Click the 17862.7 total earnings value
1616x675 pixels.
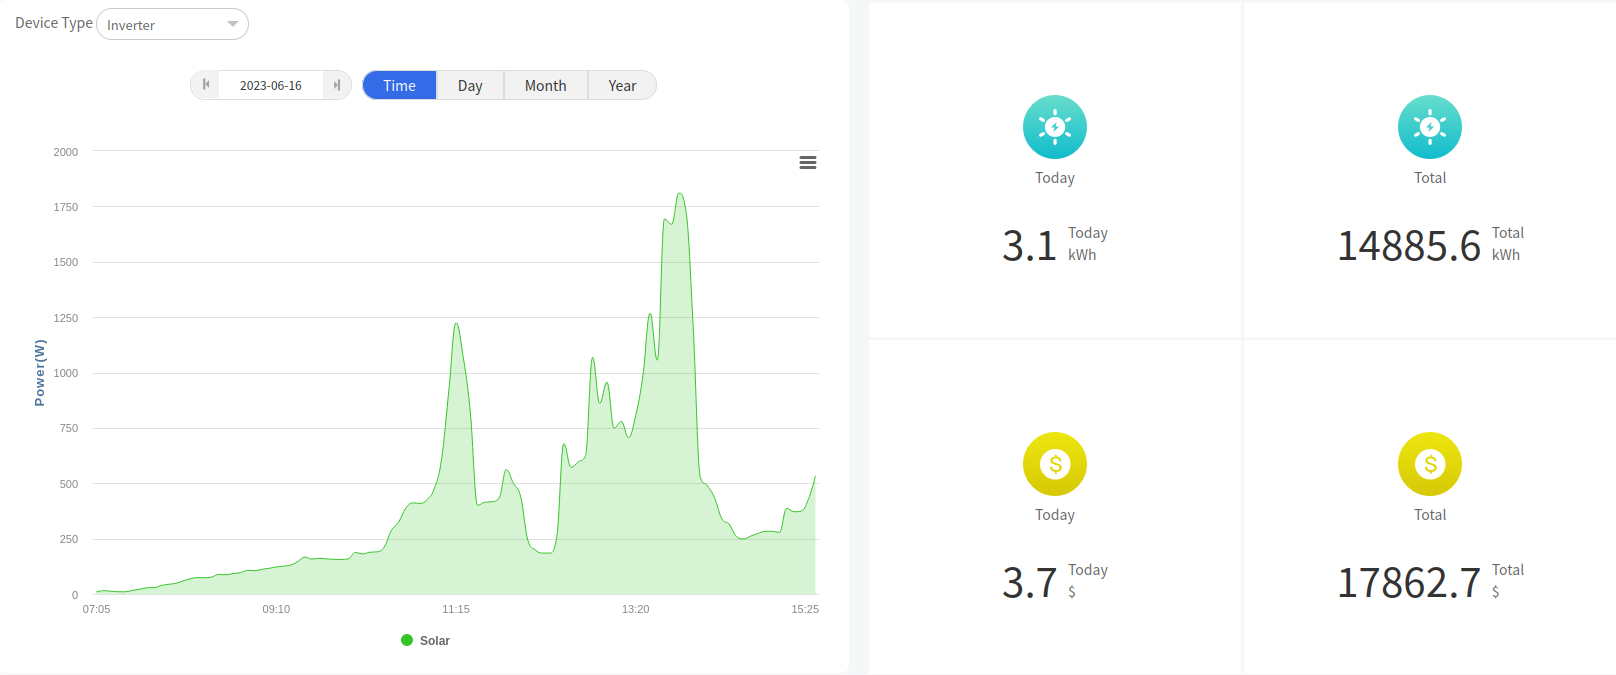coord(1408,583)
